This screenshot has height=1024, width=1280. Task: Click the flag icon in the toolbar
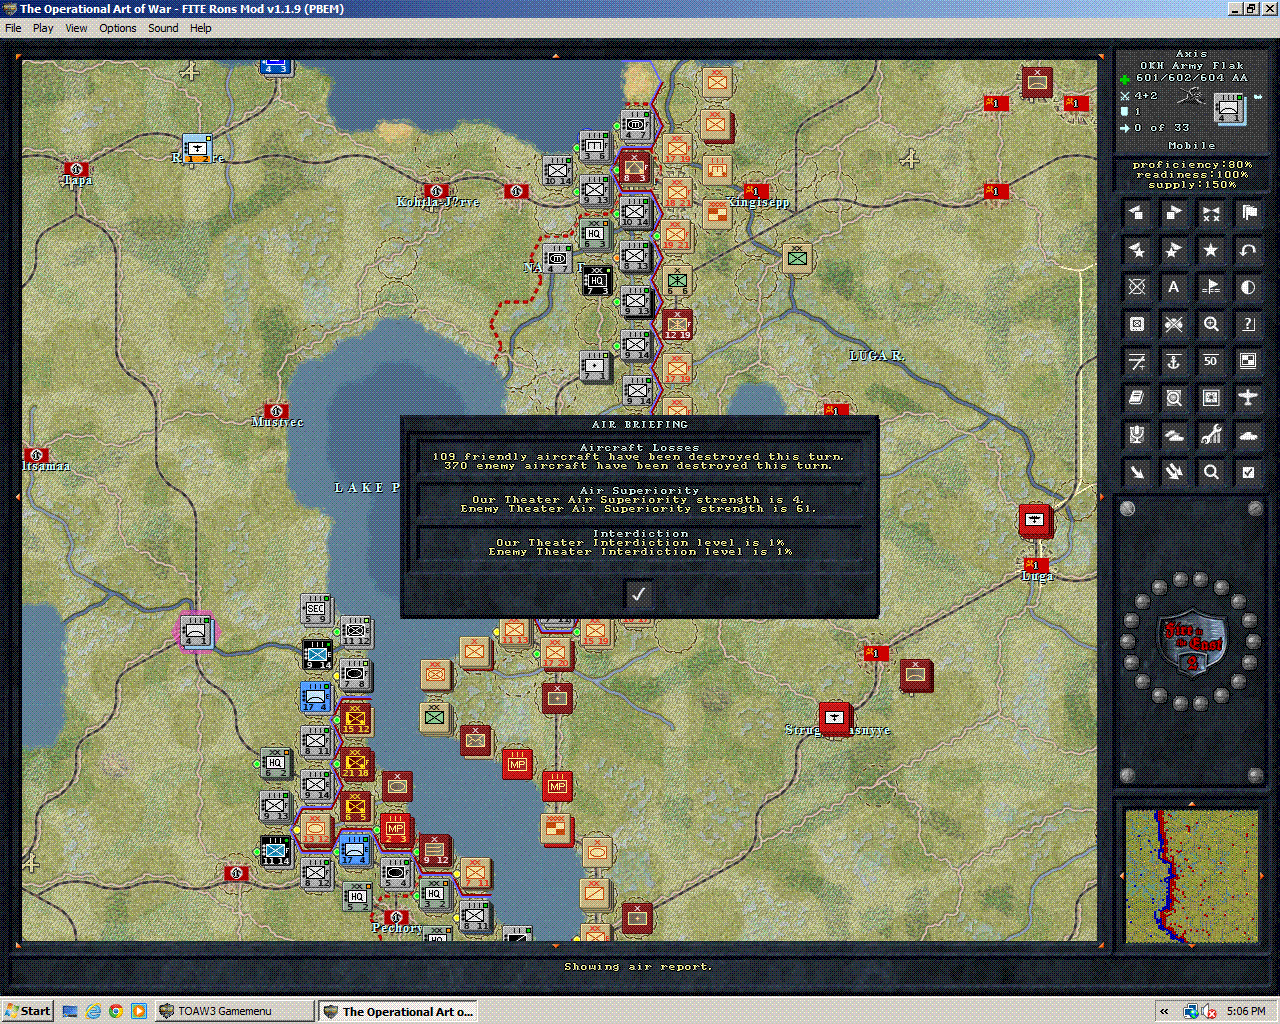pos(1247,212)
